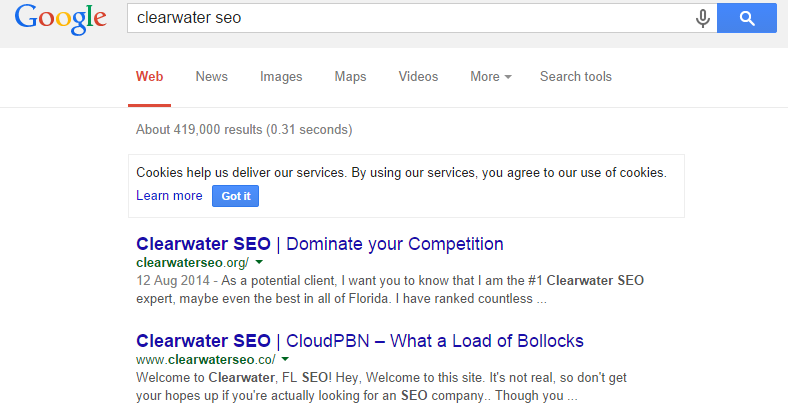Expand the www.clearwaterseo.co green arrow menu
Screen dimensions: 788x419
pyautogui.click(x=285, y=359)
